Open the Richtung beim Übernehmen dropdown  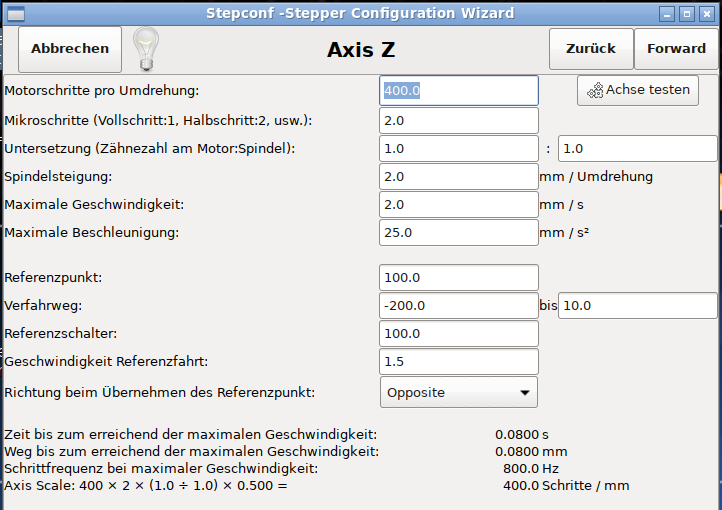click(x=459, y=392)
